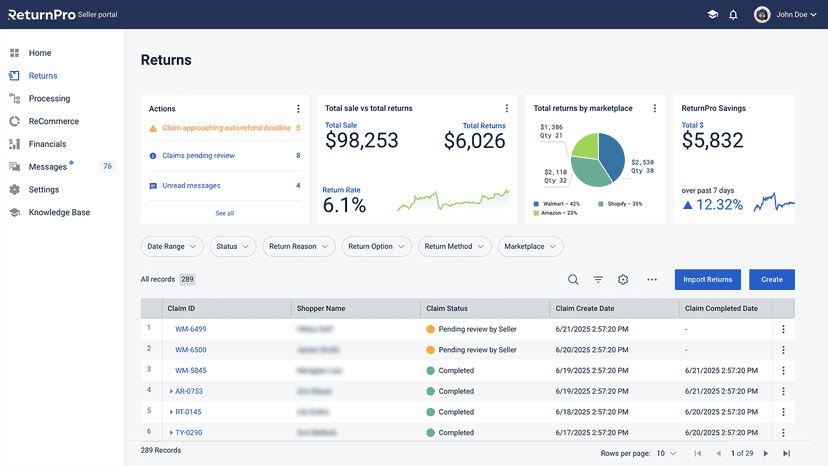Open Processing in the sidebar
The height and width of the screenshot is (466, 828).
pyautogui.click(x=49, y=98)
